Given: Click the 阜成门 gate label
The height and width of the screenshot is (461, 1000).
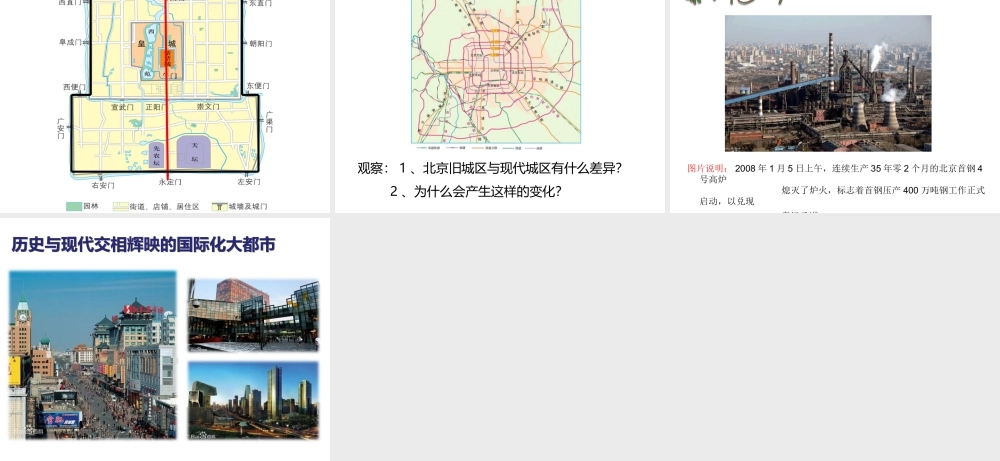Looking at the screenshot, I should coord(70,43).
